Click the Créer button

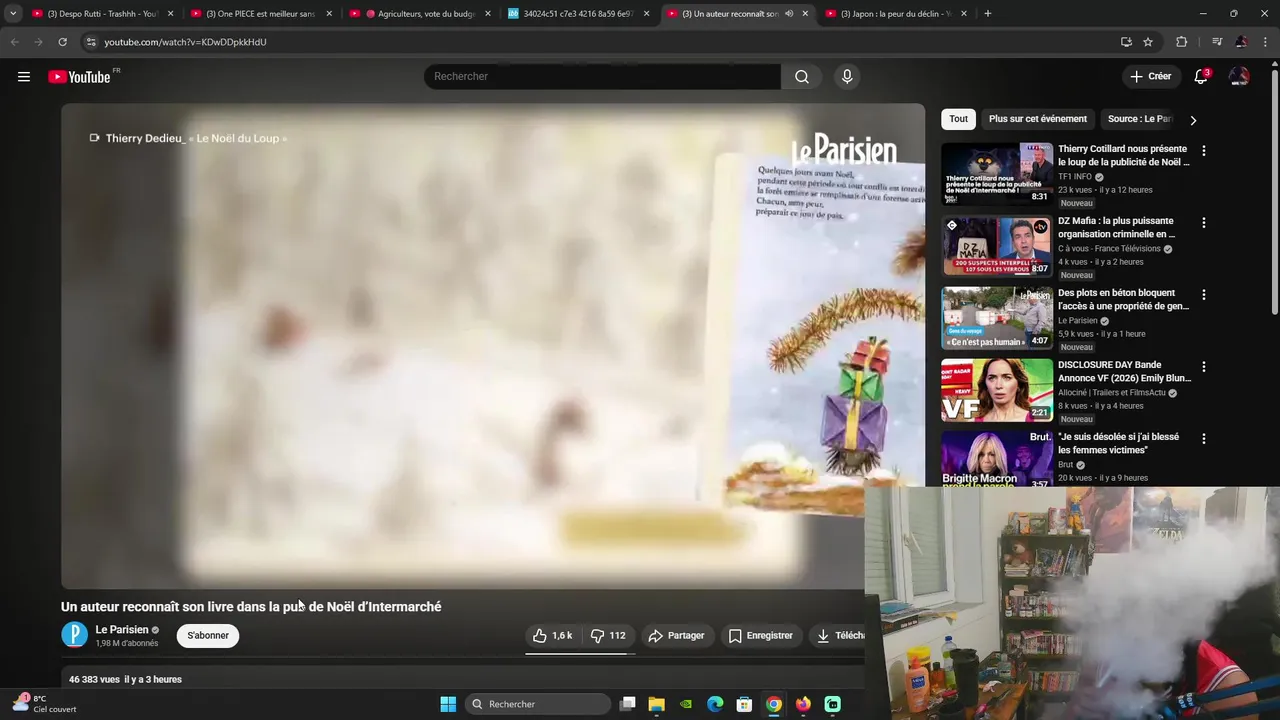(x=1150, y=76)
